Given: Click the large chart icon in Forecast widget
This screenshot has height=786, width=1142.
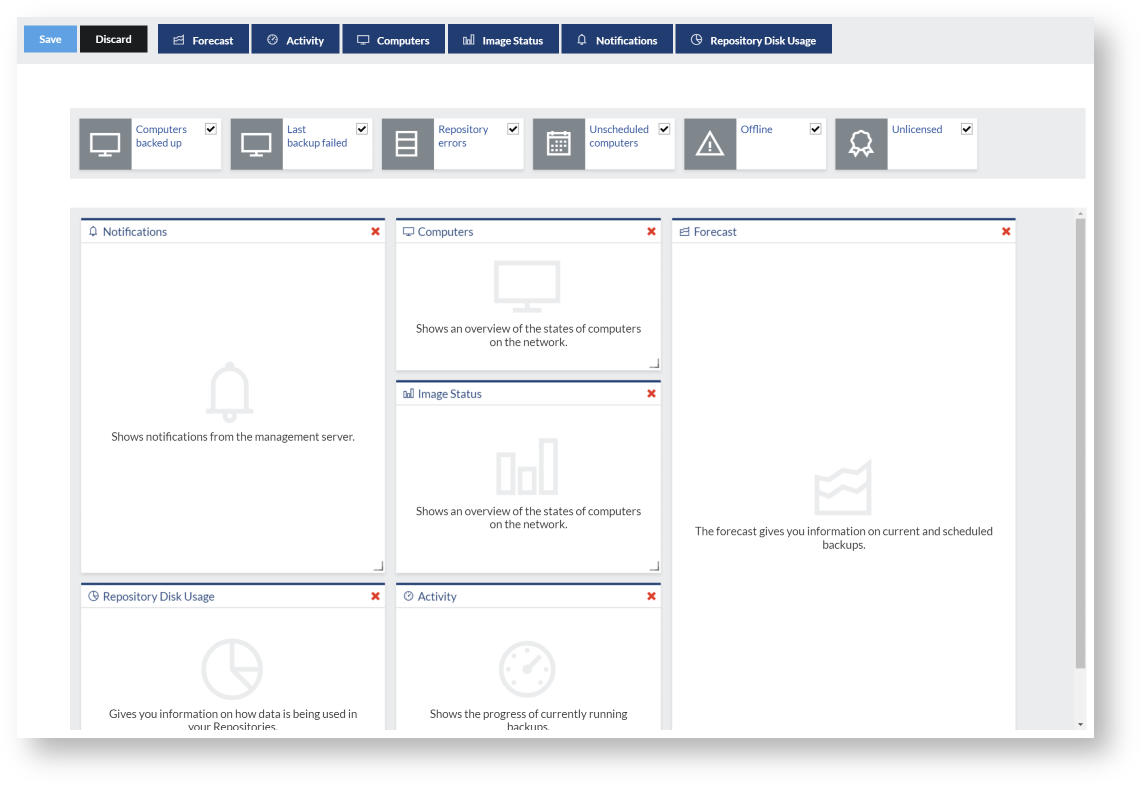Looking at the screenshot, I should [843, 487].
